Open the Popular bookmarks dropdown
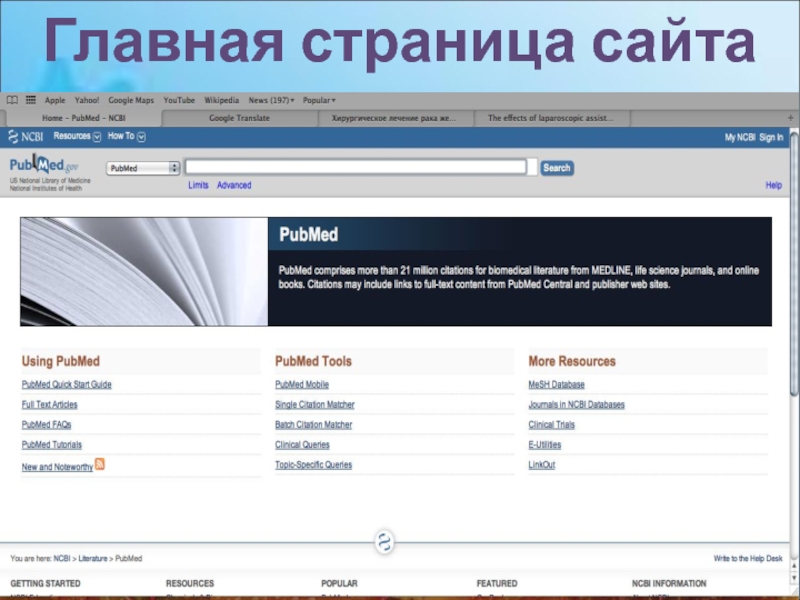 (319, 101)
